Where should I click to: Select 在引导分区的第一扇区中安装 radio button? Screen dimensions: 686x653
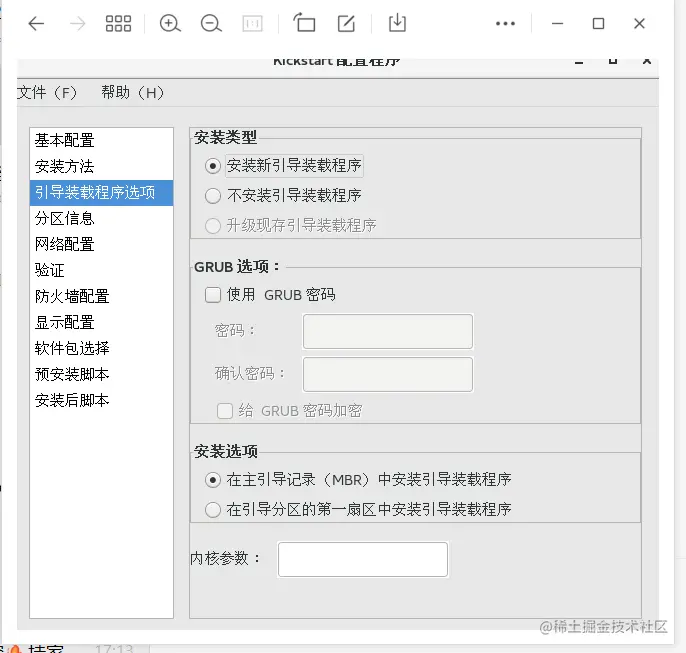(x=213, y=510)
